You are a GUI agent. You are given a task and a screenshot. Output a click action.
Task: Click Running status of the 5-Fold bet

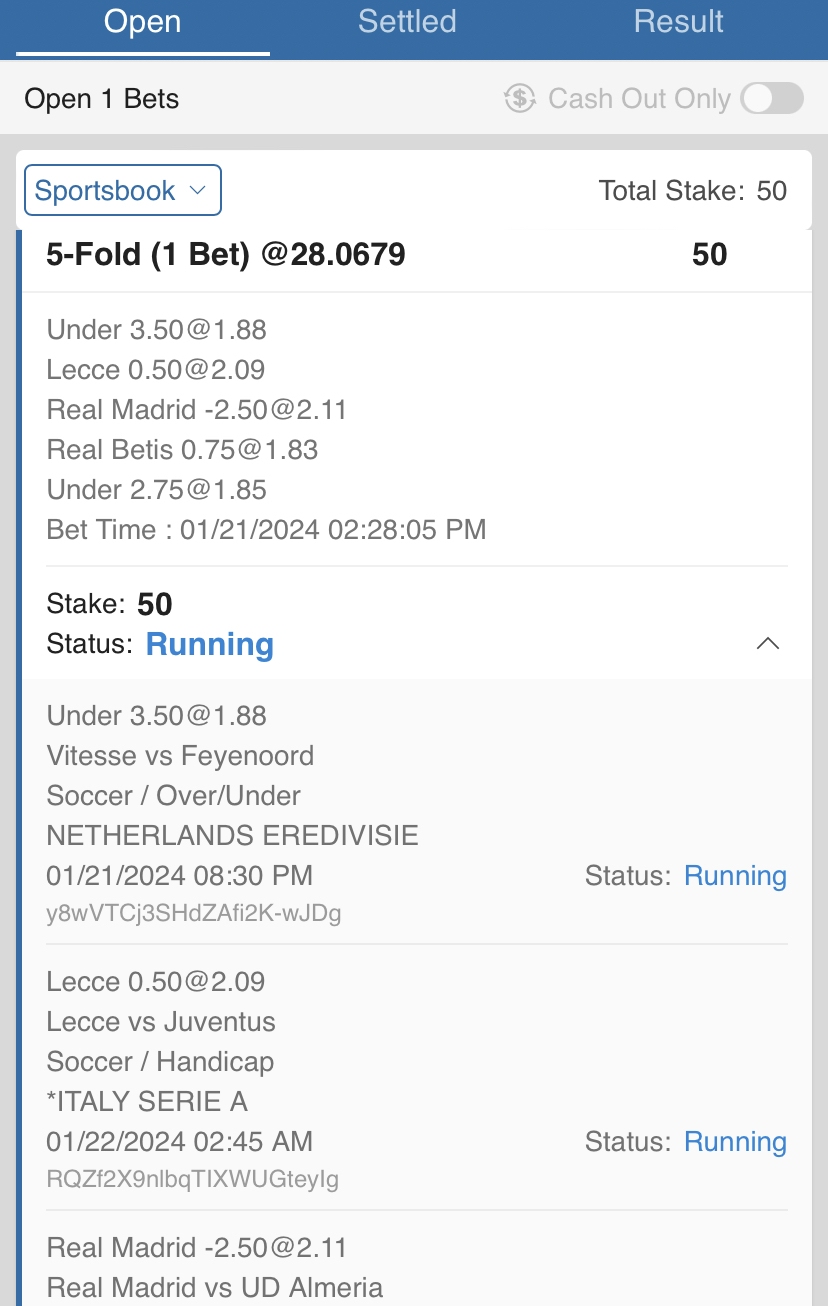click(x=210, y=644)
